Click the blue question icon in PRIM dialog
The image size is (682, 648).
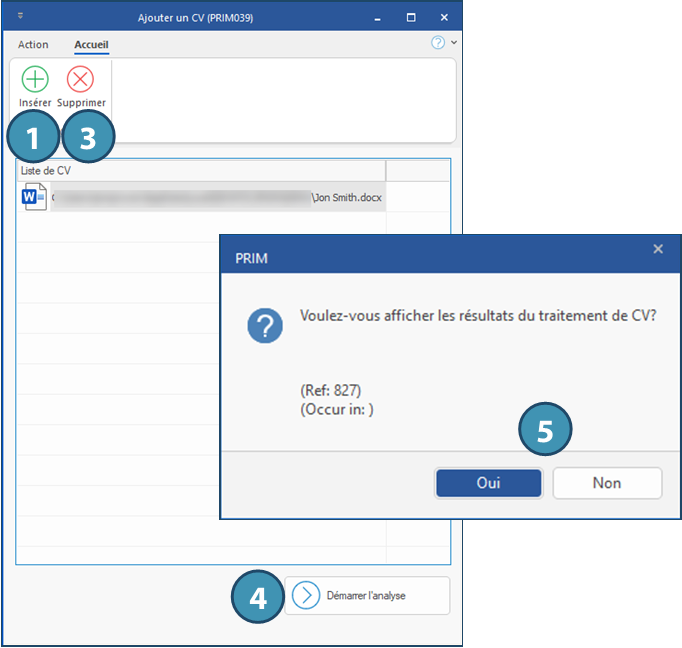coord(265,326)
